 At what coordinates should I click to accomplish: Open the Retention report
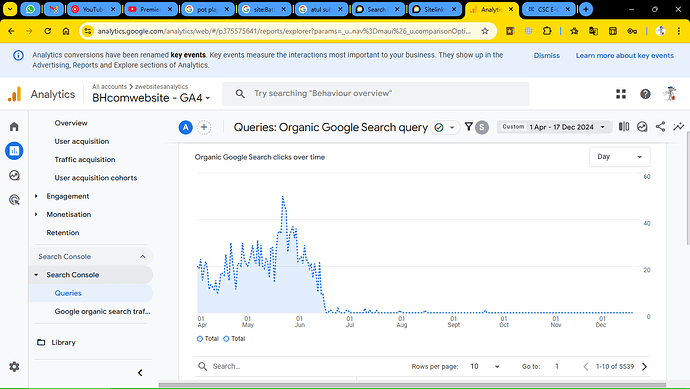coord(63,233)
